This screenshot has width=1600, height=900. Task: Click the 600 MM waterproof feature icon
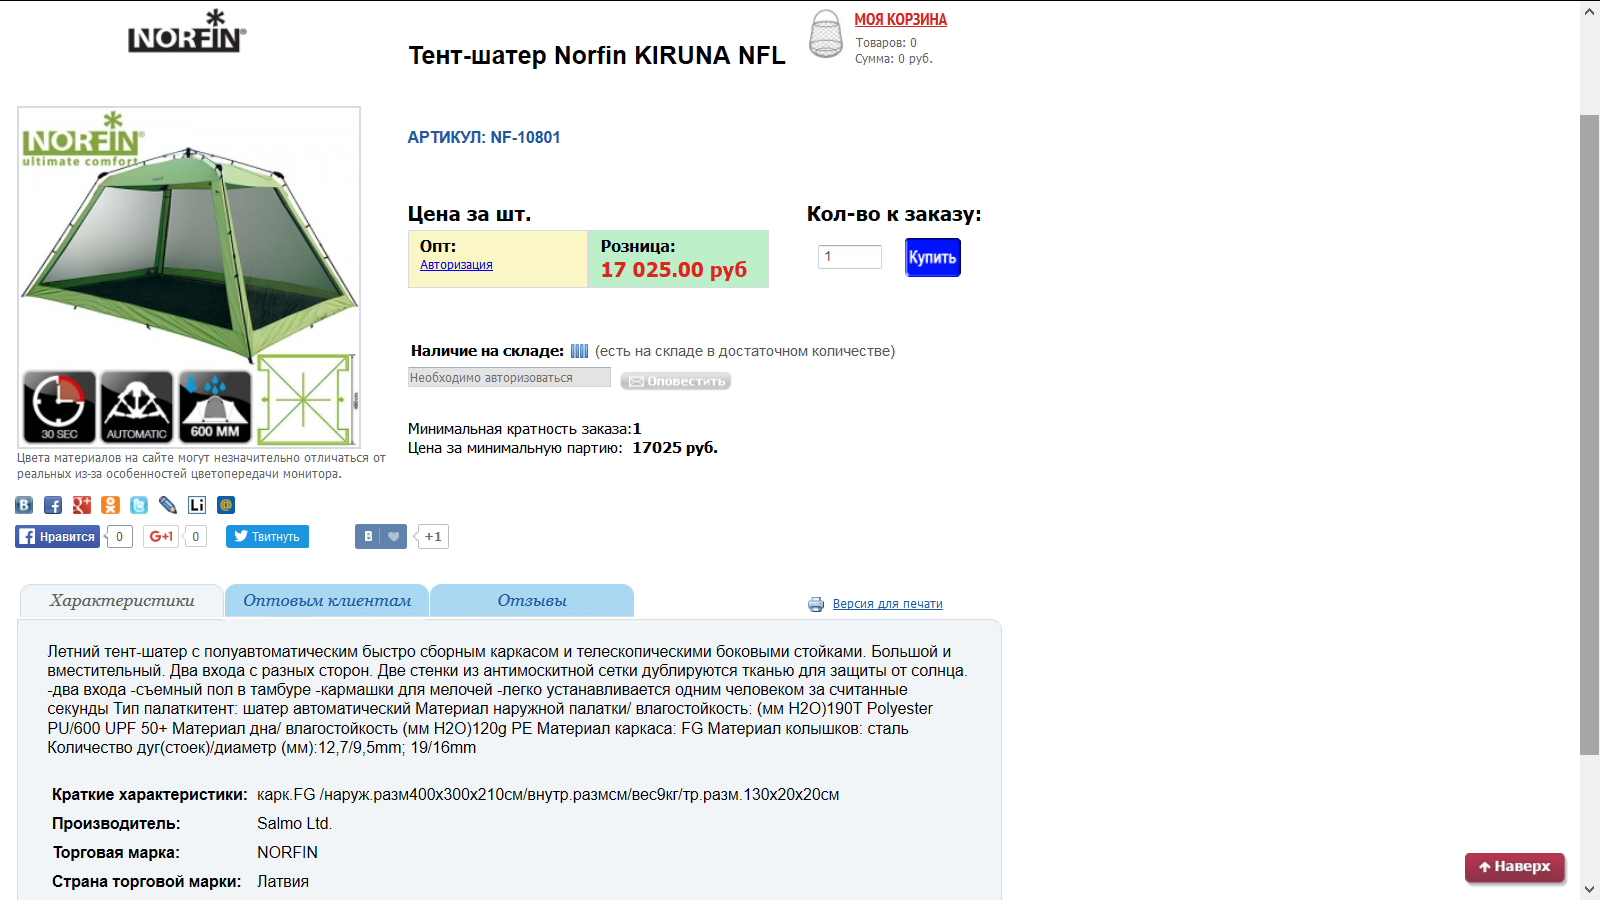tap(215, 407)
